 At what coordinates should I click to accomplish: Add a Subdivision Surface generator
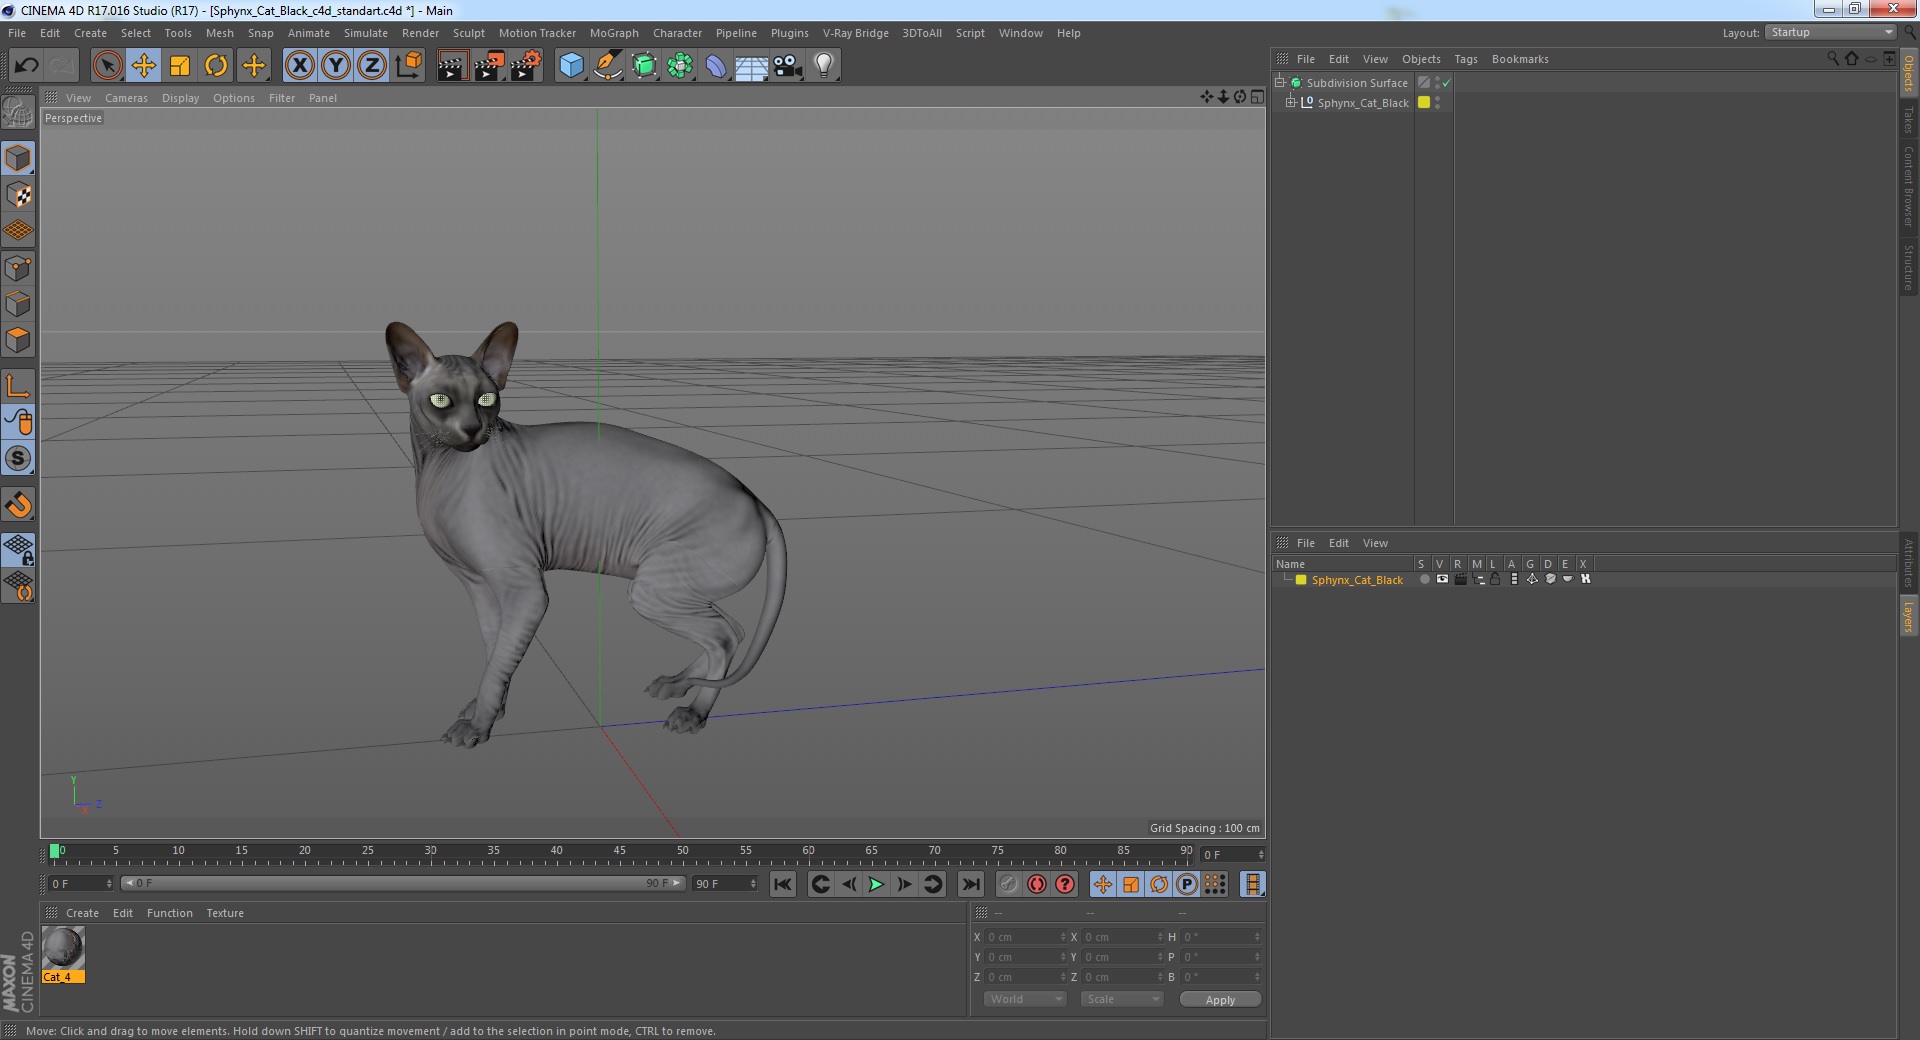(644, 66)
